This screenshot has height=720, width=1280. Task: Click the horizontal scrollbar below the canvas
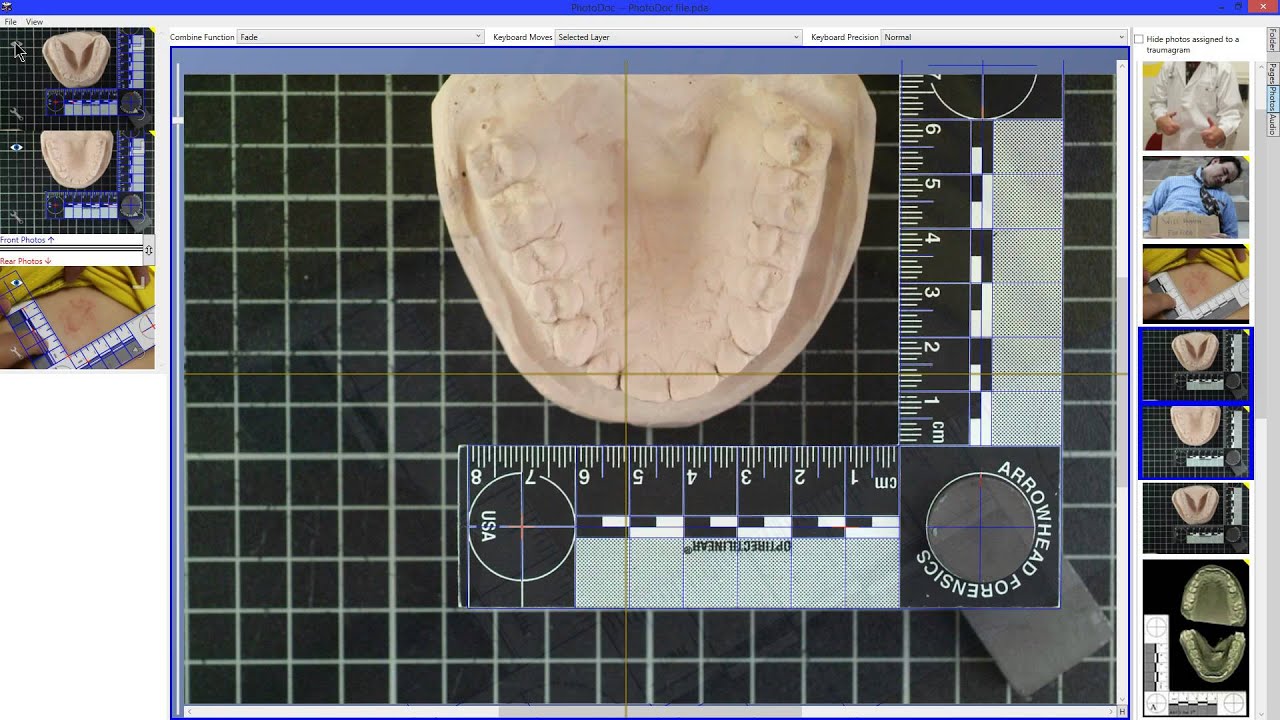(x=650, y=712)
